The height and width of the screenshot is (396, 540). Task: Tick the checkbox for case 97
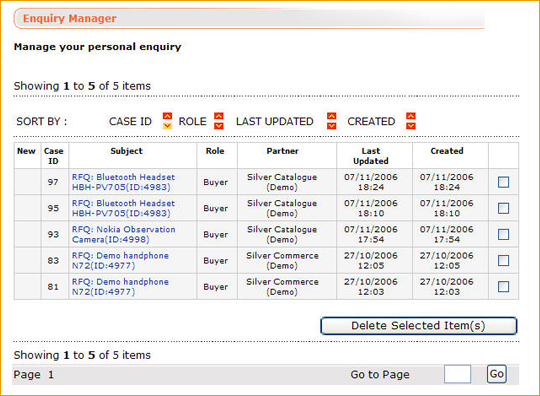point(503,182)
